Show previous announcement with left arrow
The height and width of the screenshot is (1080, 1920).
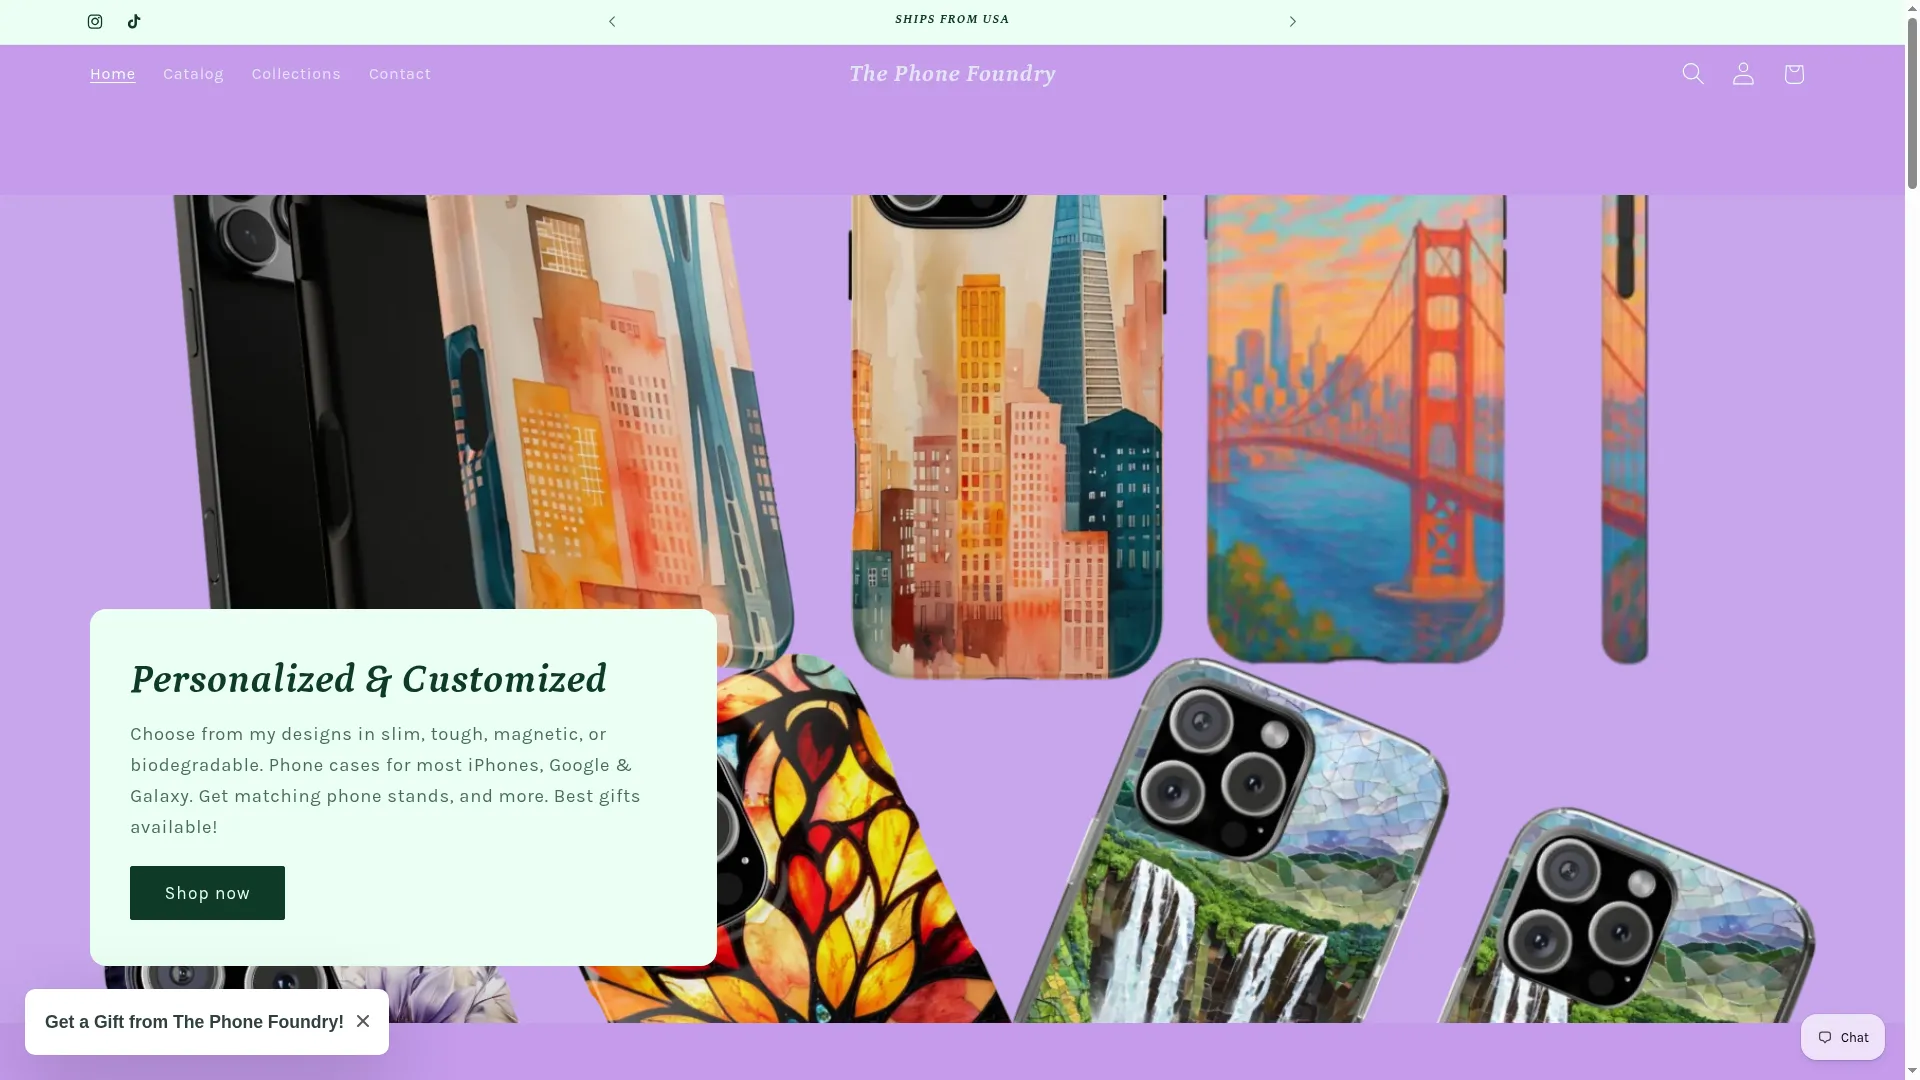612,22
